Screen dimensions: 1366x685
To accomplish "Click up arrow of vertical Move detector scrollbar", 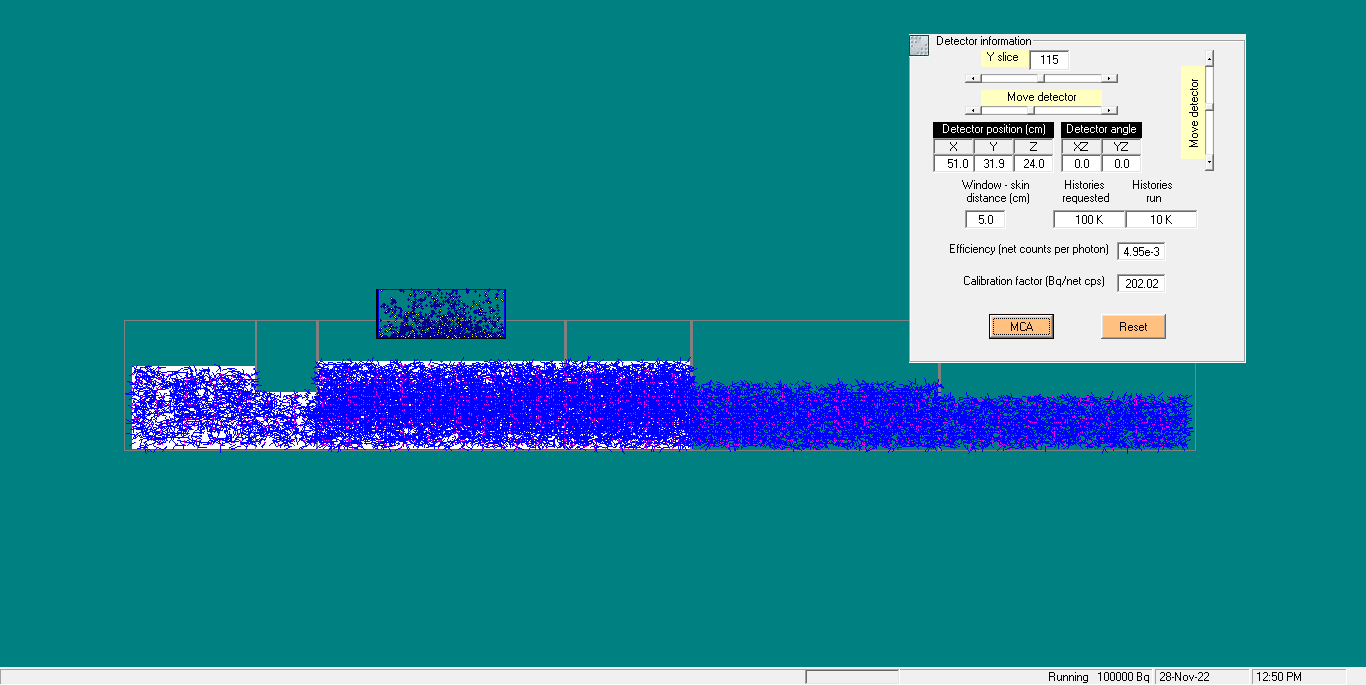I will coord(1209,58).
